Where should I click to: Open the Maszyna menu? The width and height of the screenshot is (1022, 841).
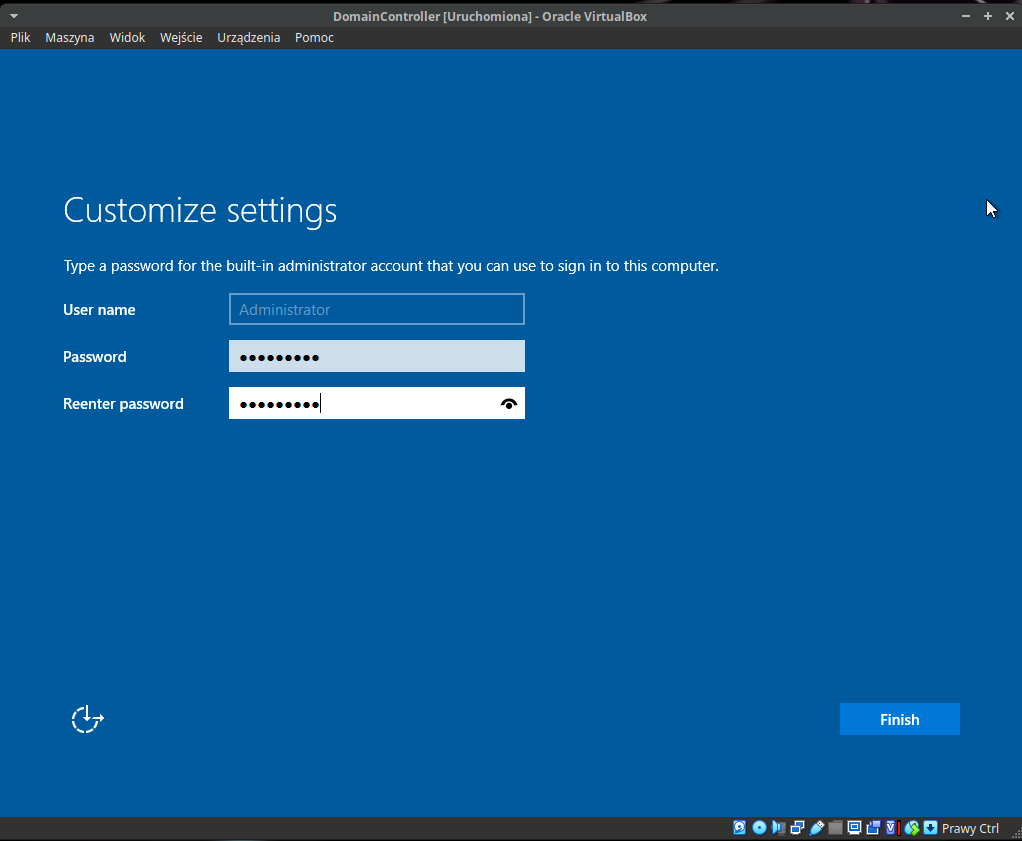(x=70, y=37)
